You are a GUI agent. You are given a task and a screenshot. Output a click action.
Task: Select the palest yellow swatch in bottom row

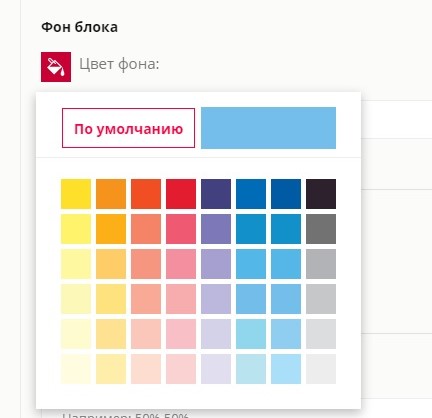pos(76,369)
